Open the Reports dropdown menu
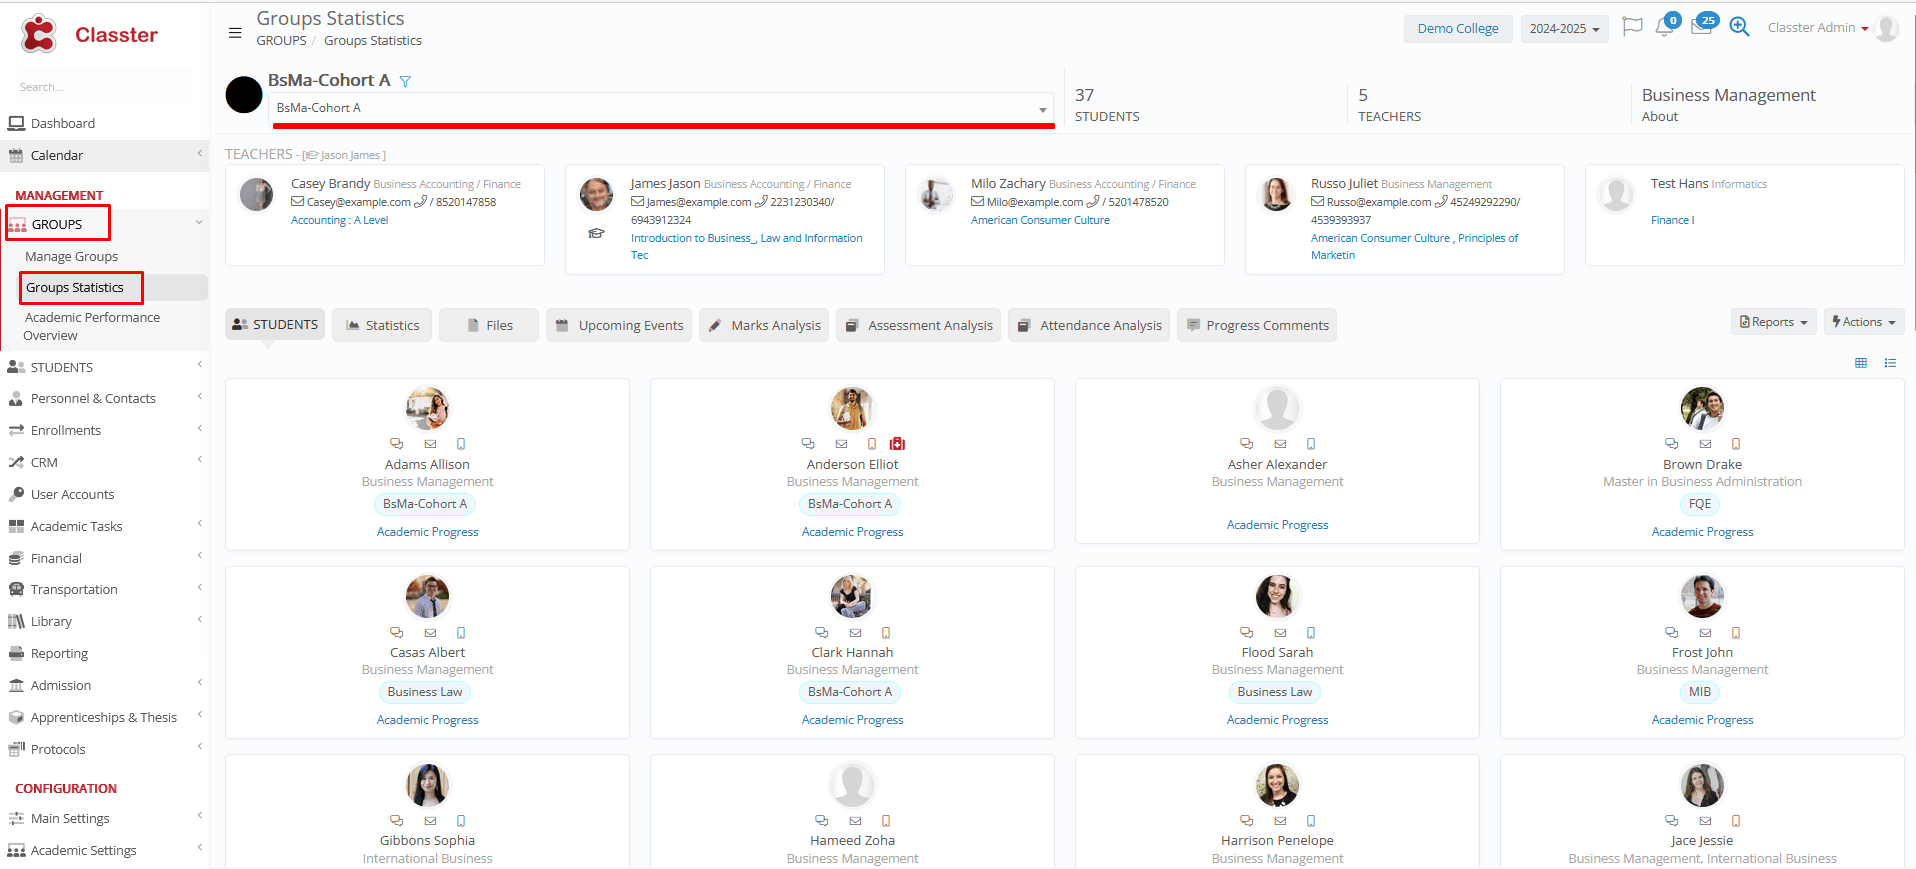Viewport: 1916px width, 869px height. pos(1773,322)
